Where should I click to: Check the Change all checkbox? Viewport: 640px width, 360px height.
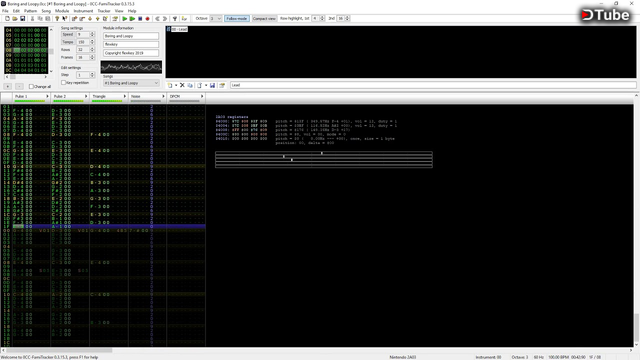(31, 87)
